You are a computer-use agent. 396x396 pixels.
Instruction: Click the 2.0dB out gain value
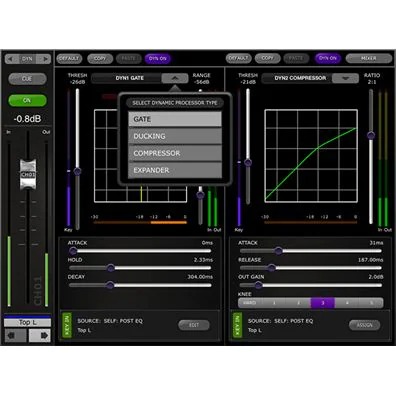pos(376,277)
